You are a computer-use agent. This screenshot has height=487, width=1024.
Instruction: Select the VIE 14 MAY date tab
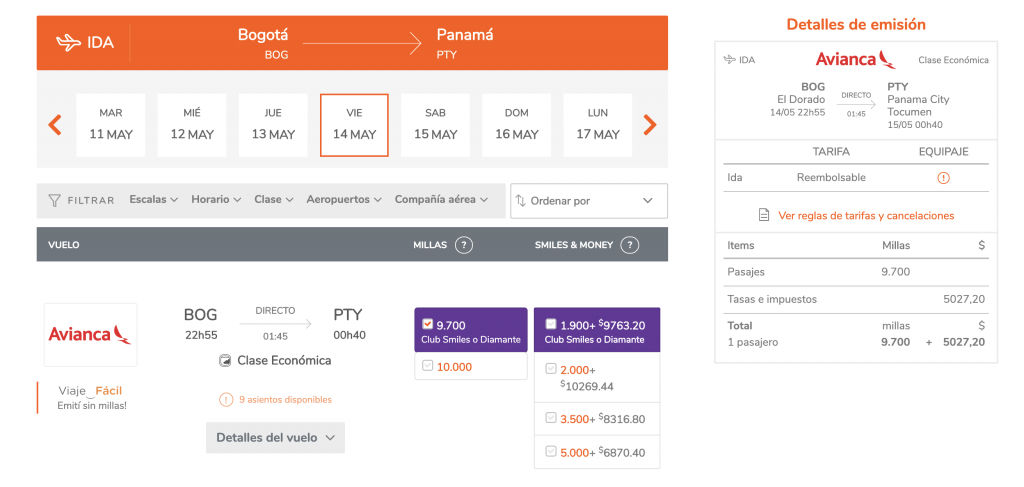[x=355, y=125]
